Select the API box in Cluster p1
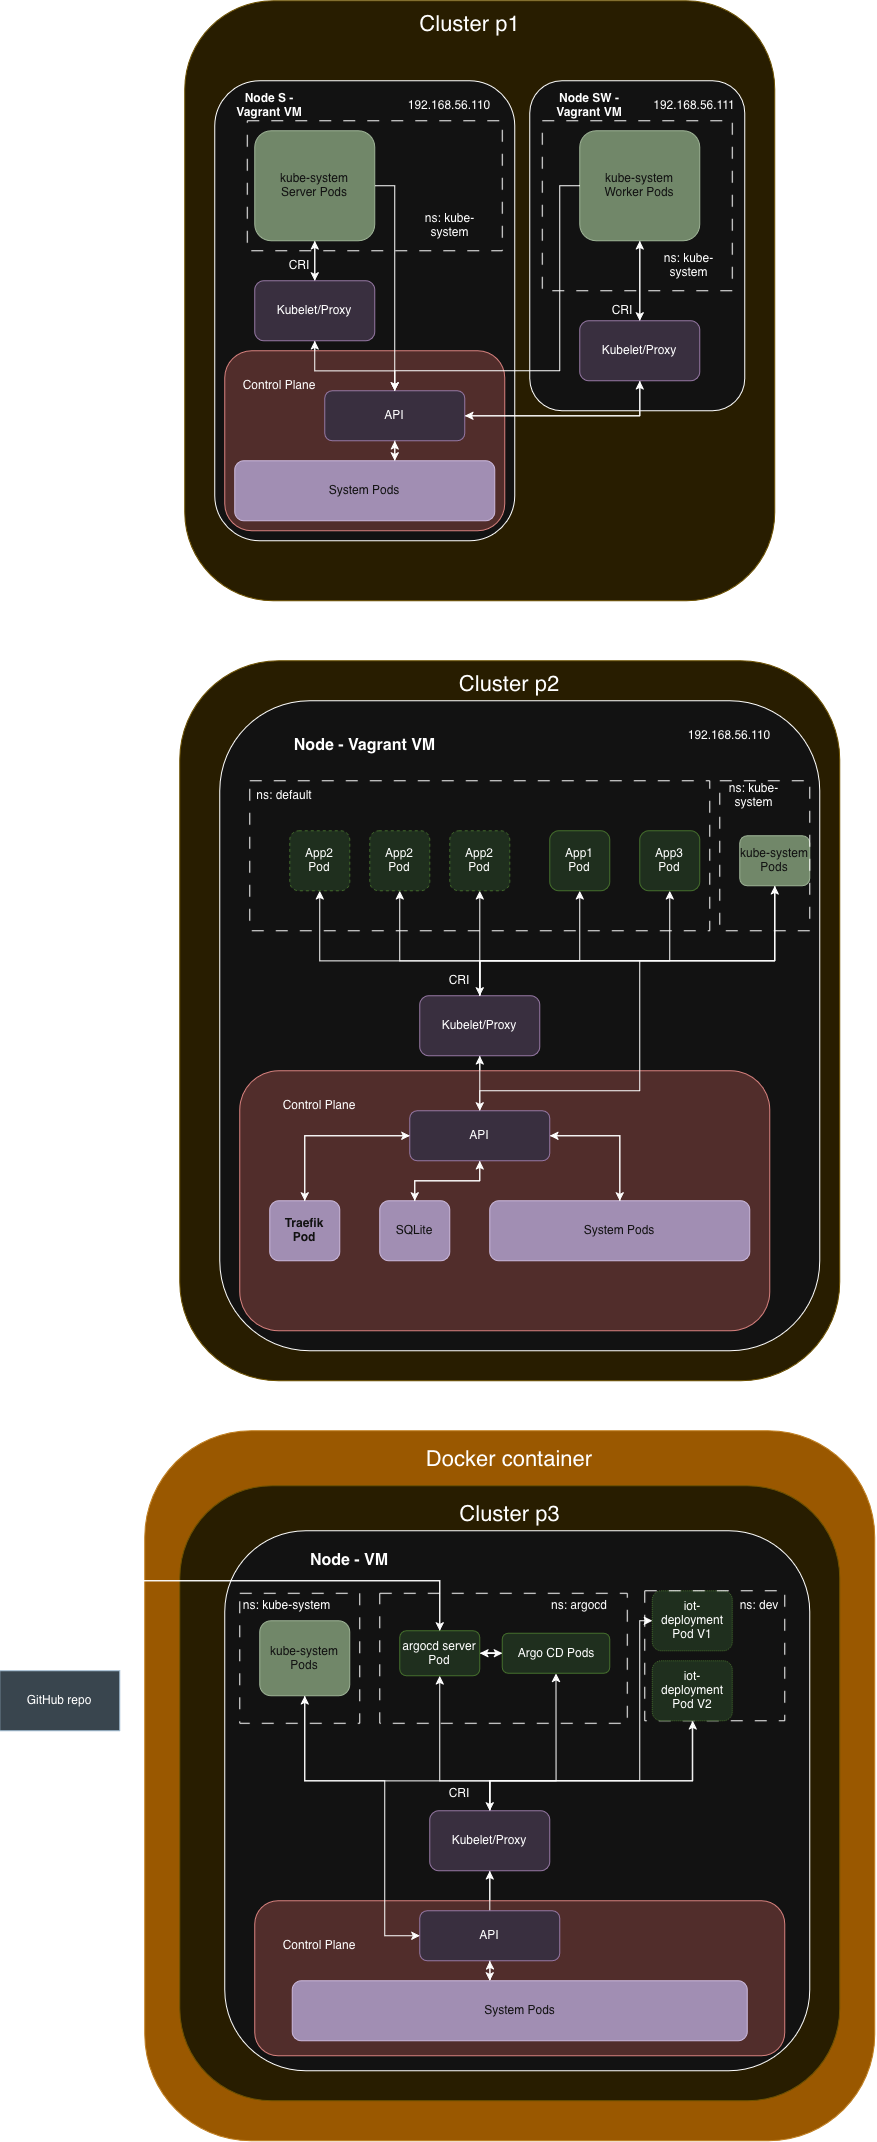 (395, 415)
